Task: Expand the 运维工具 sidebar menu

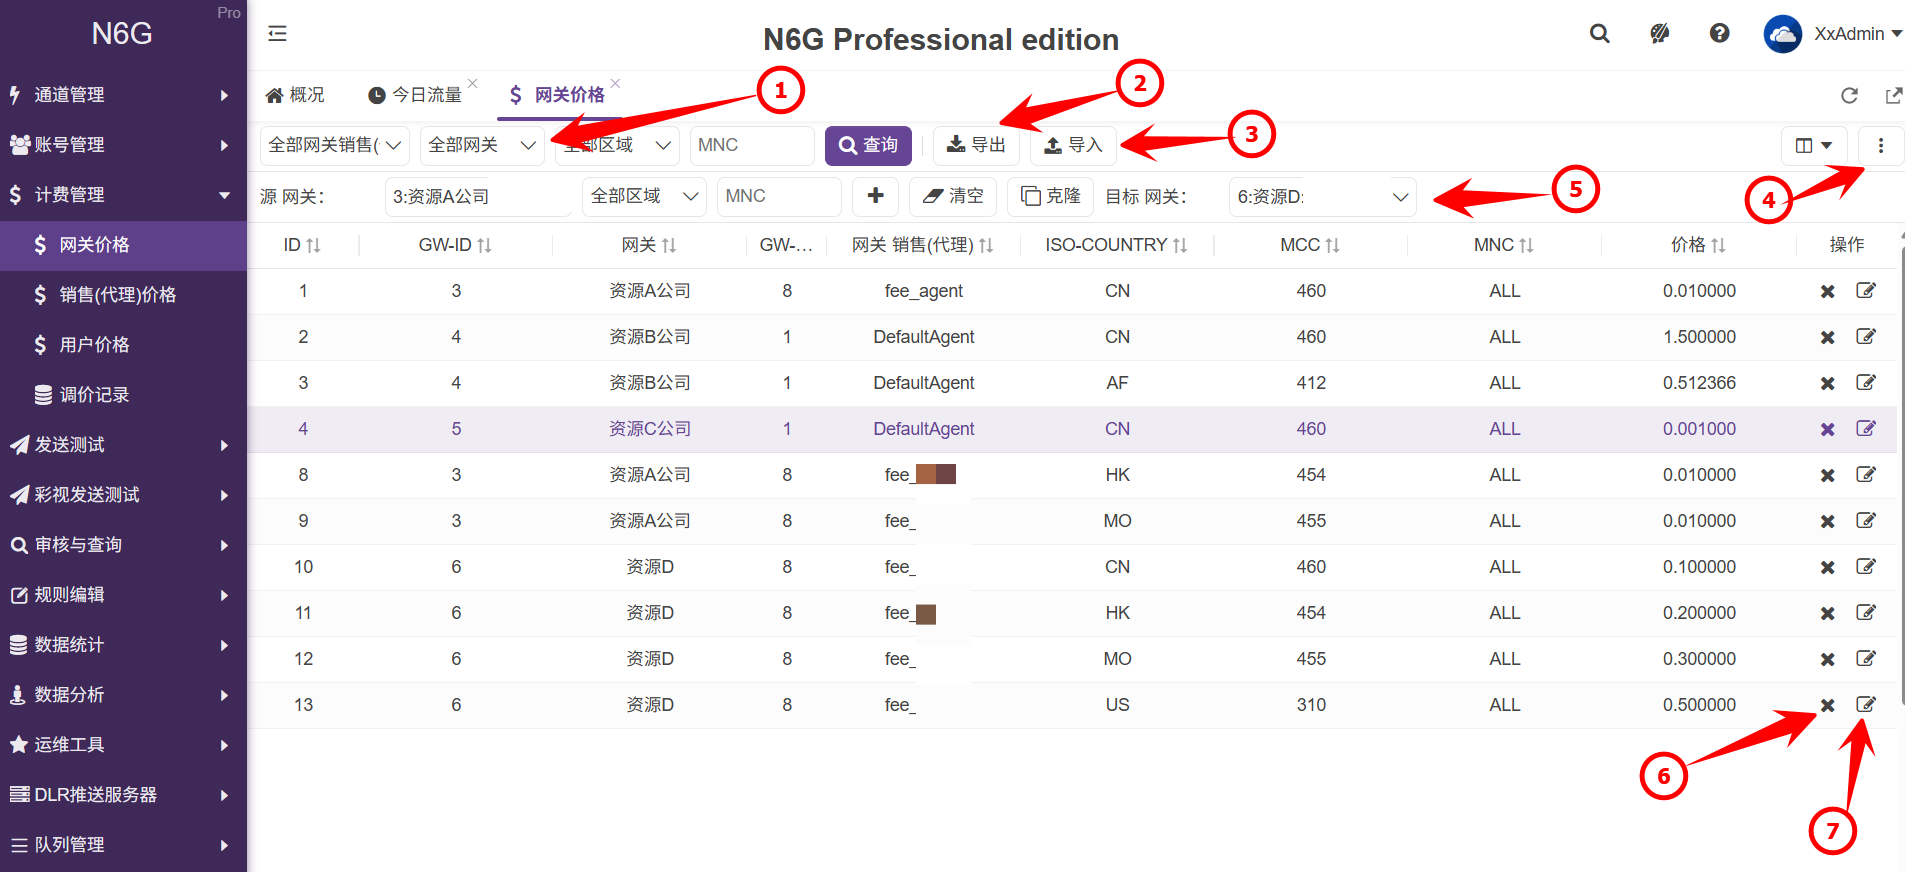Action: 123,745
